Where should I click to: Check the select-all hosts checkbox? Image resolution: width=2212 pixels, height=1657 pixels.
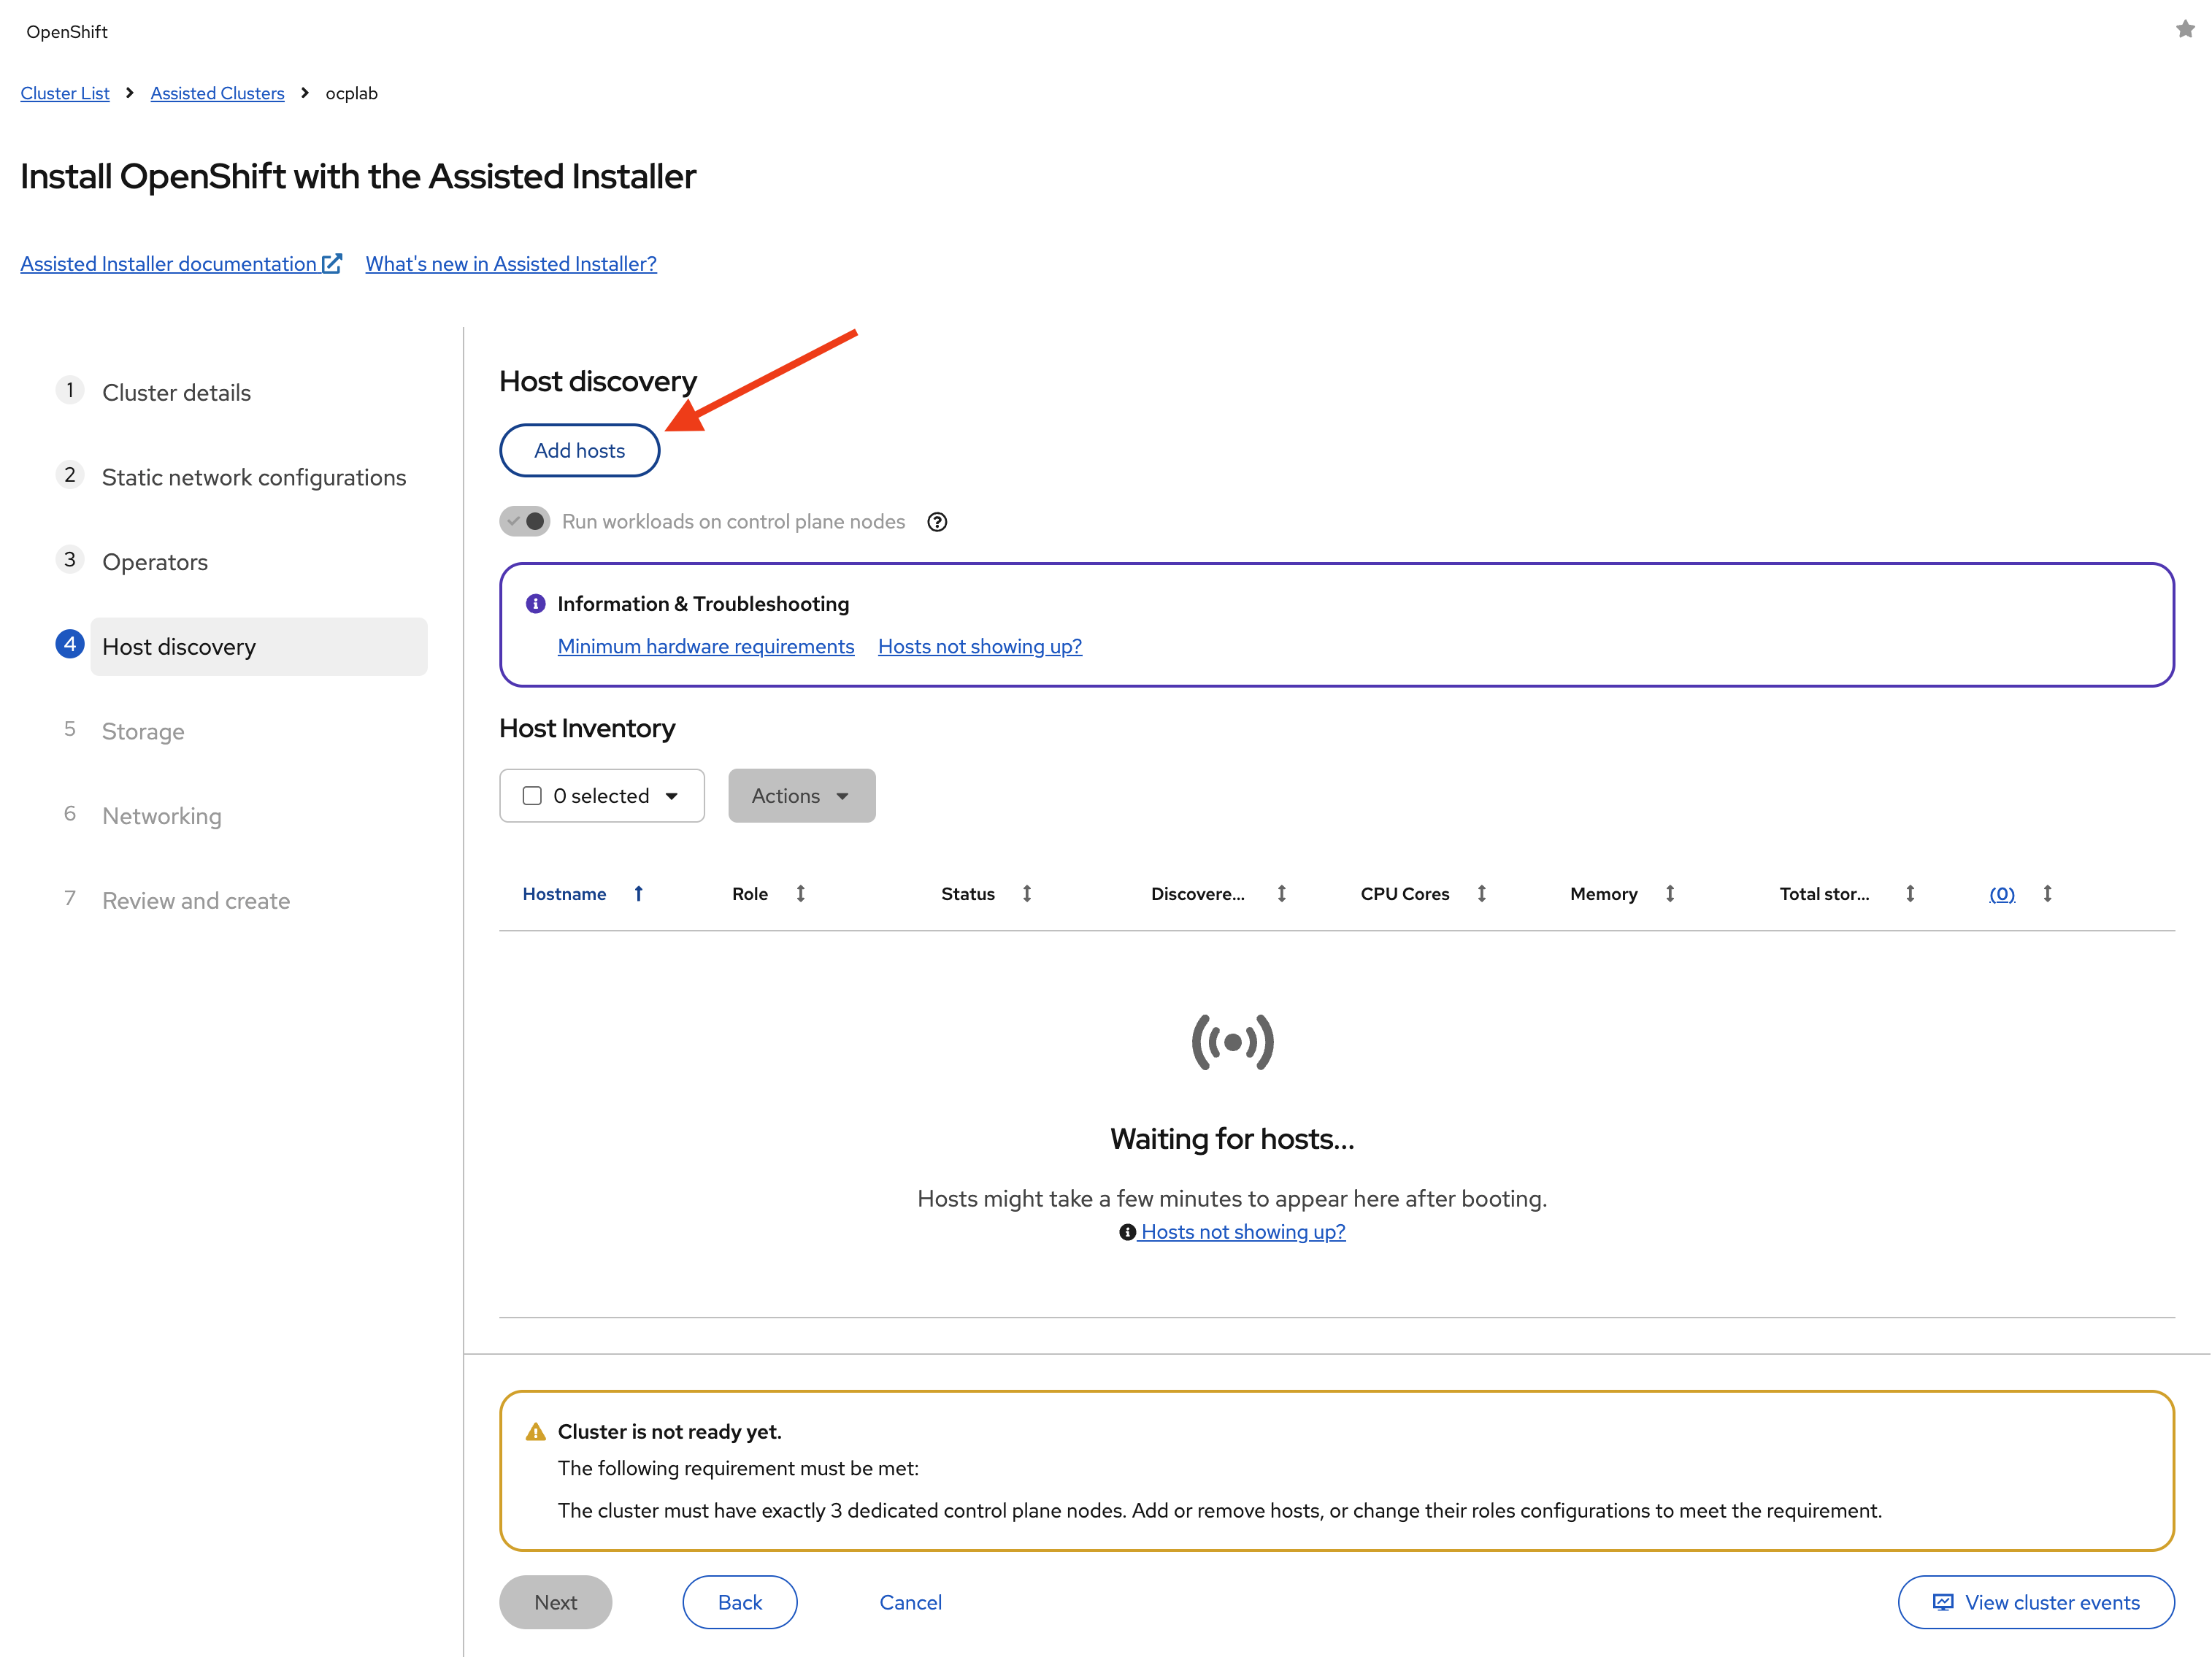pyautogui.click(x=532, y=795)
